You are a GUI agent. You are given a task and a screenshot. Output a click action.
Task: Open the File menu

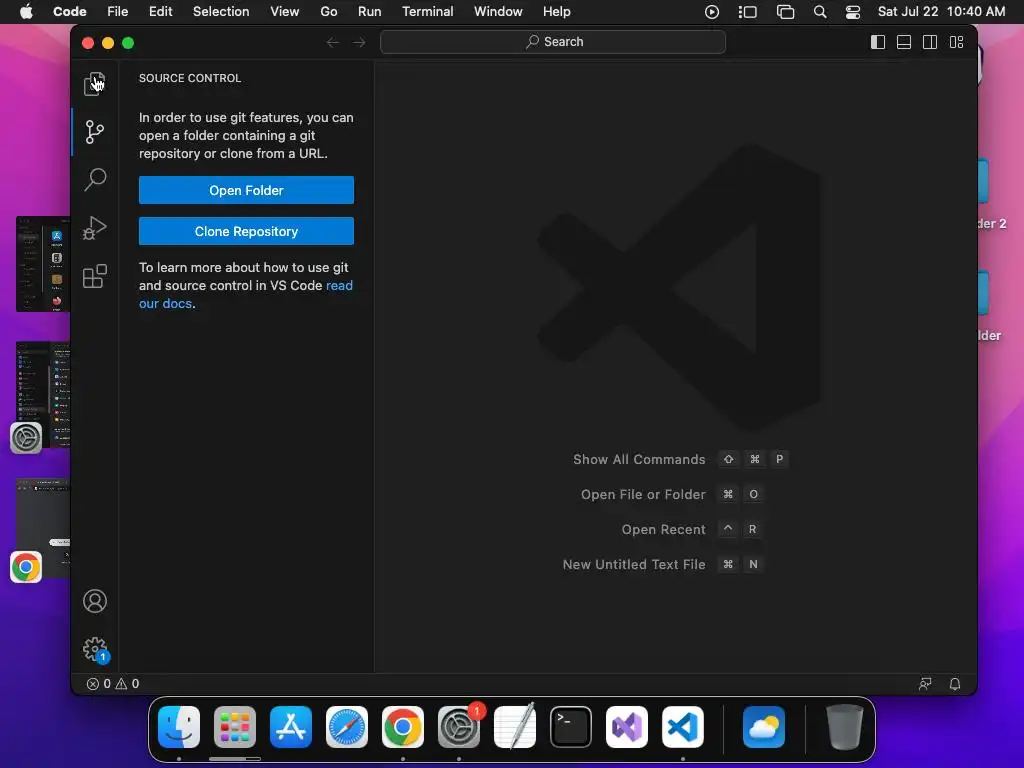pyautogui.click(x=118, y=12)
